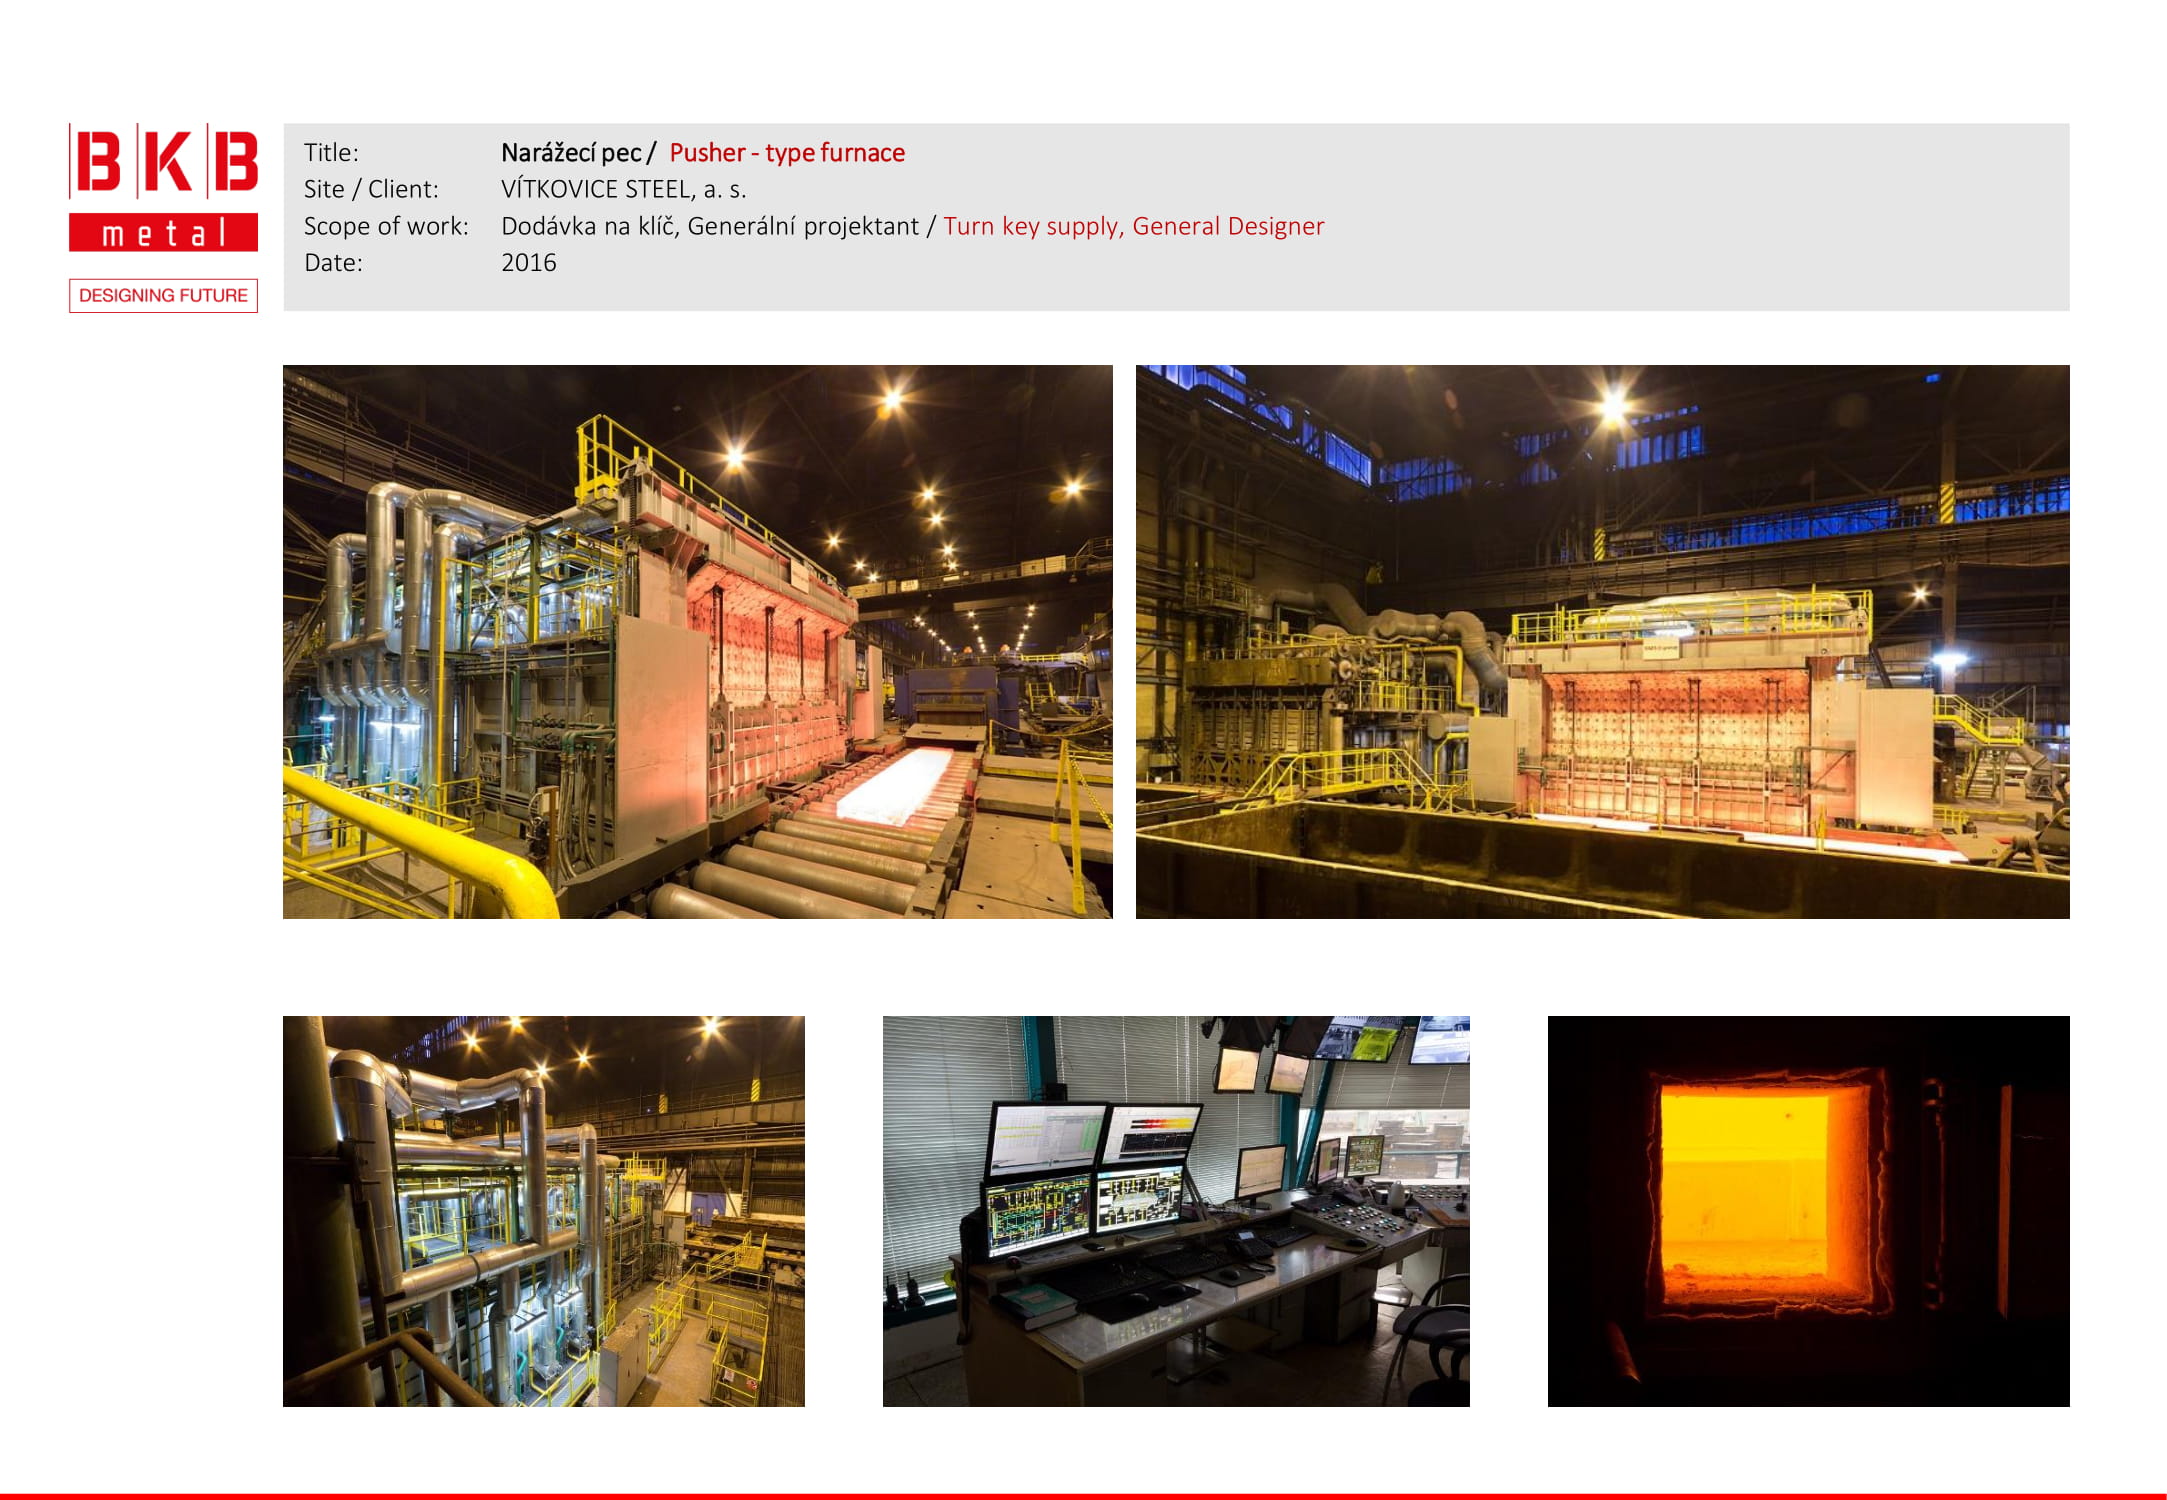Open the control room monitors photo
The height and width of the screenshot is (1500, 2167).
pos(1176,1211)
